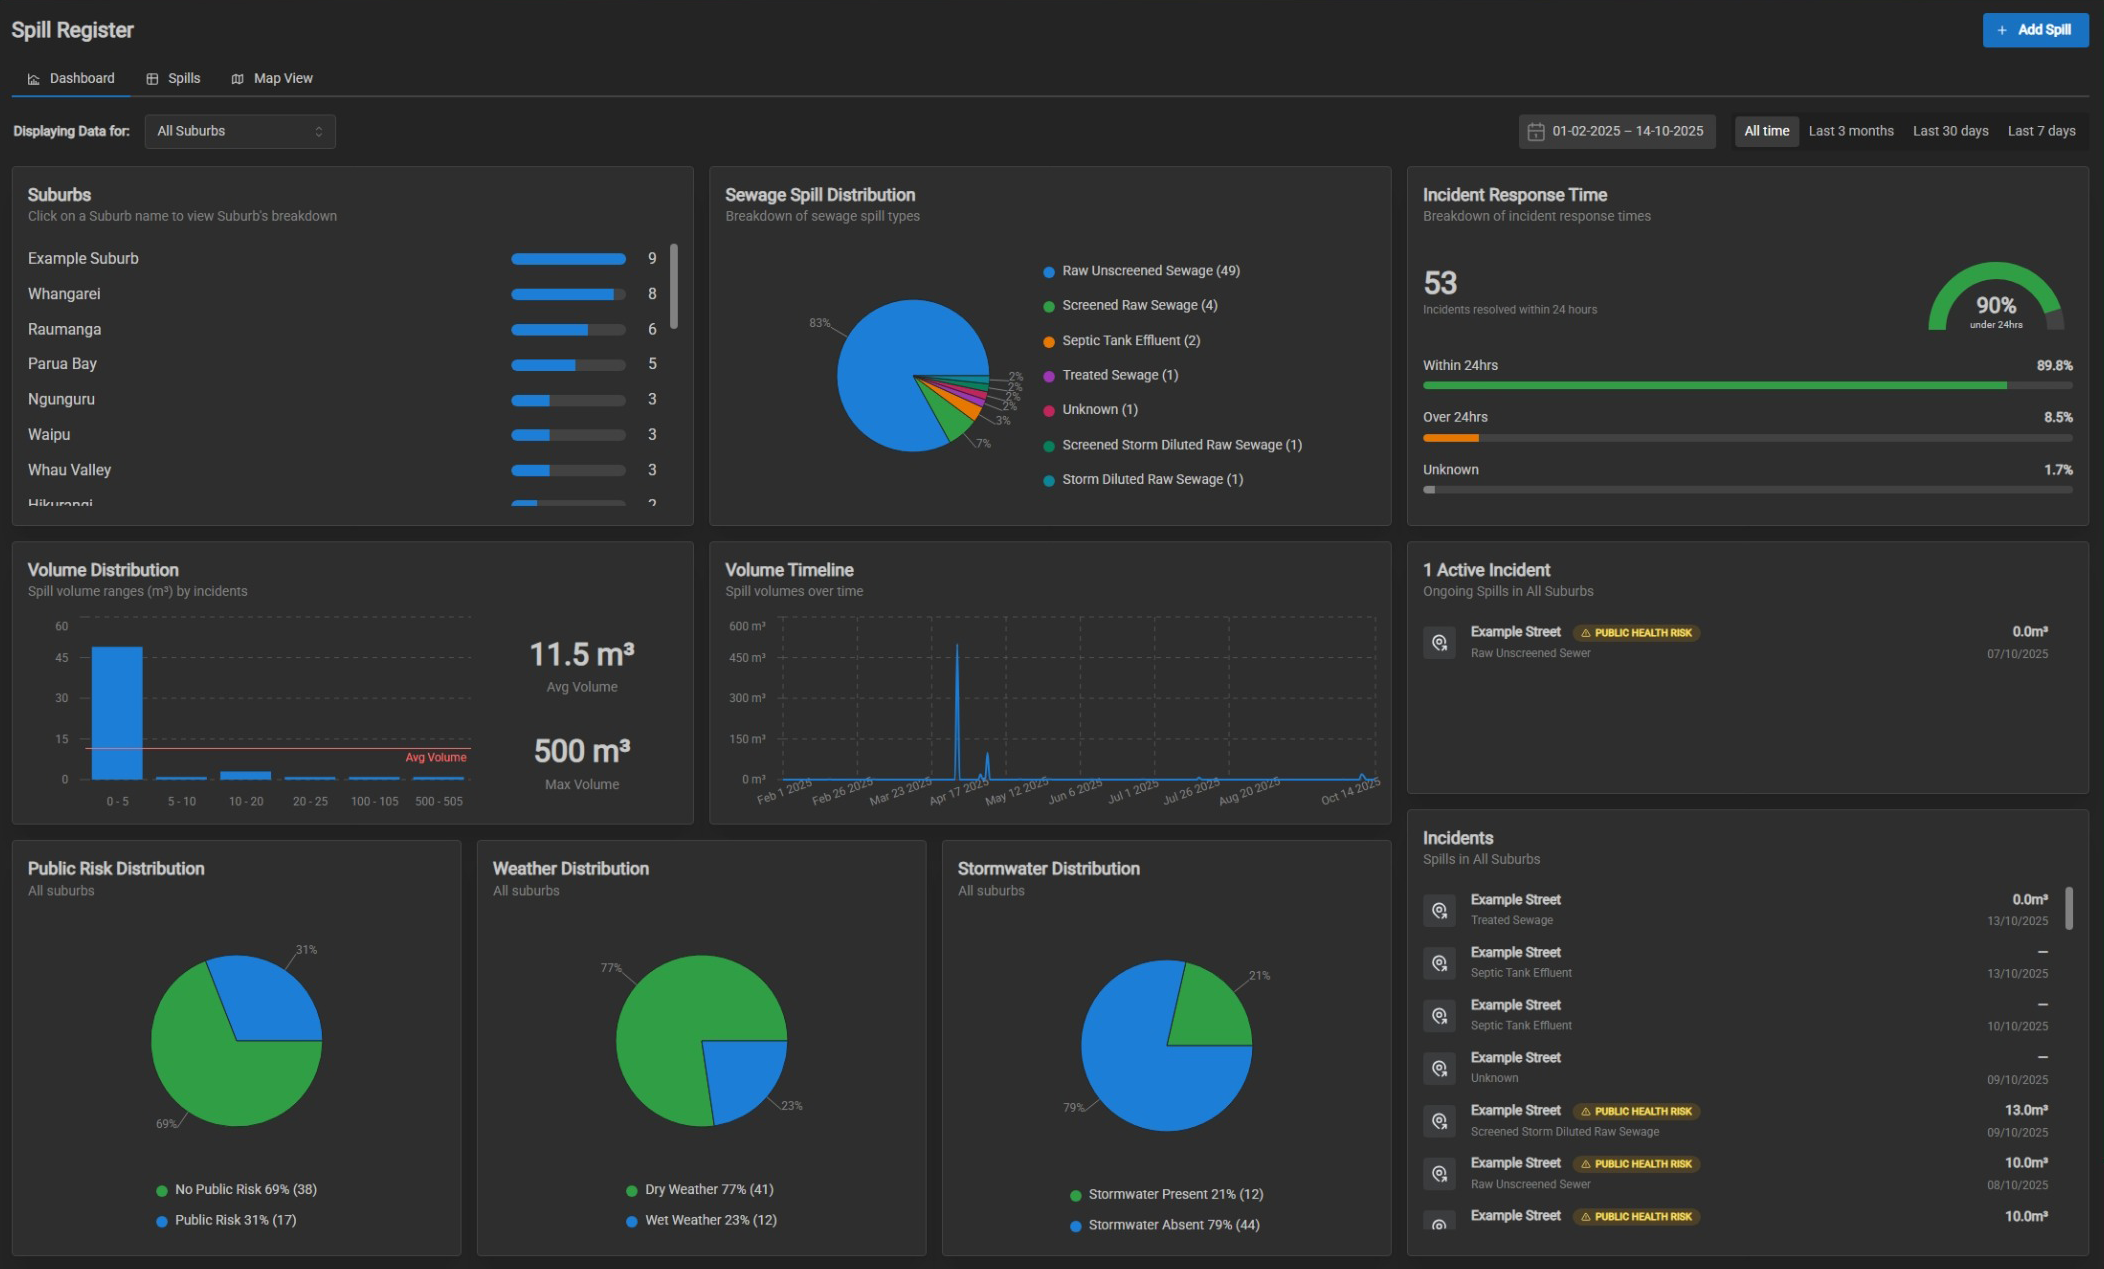Open the 01-02-2025 – 14-10-2025 date picker
Image resolution: width=2104 pixels, height=1269 pixels.
[1627, 131]
